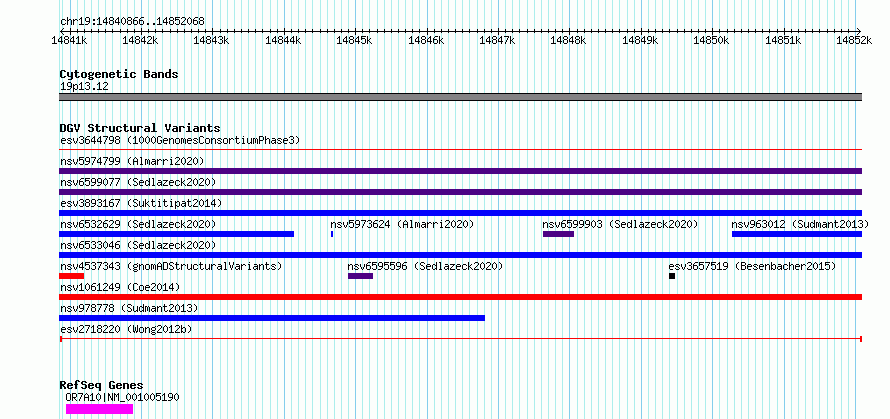Click the 19p13.12 band label

point(84,87)
